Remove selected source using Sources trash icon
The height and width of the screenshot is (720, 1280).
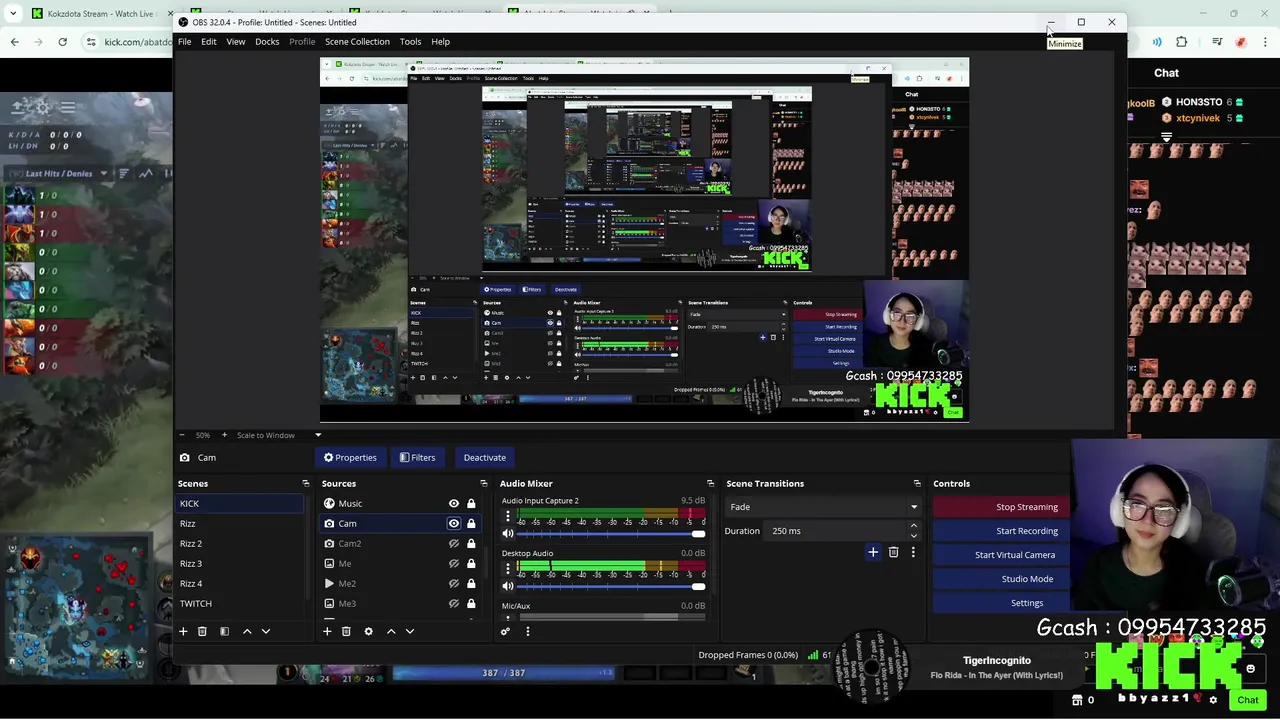pos(346,631)
